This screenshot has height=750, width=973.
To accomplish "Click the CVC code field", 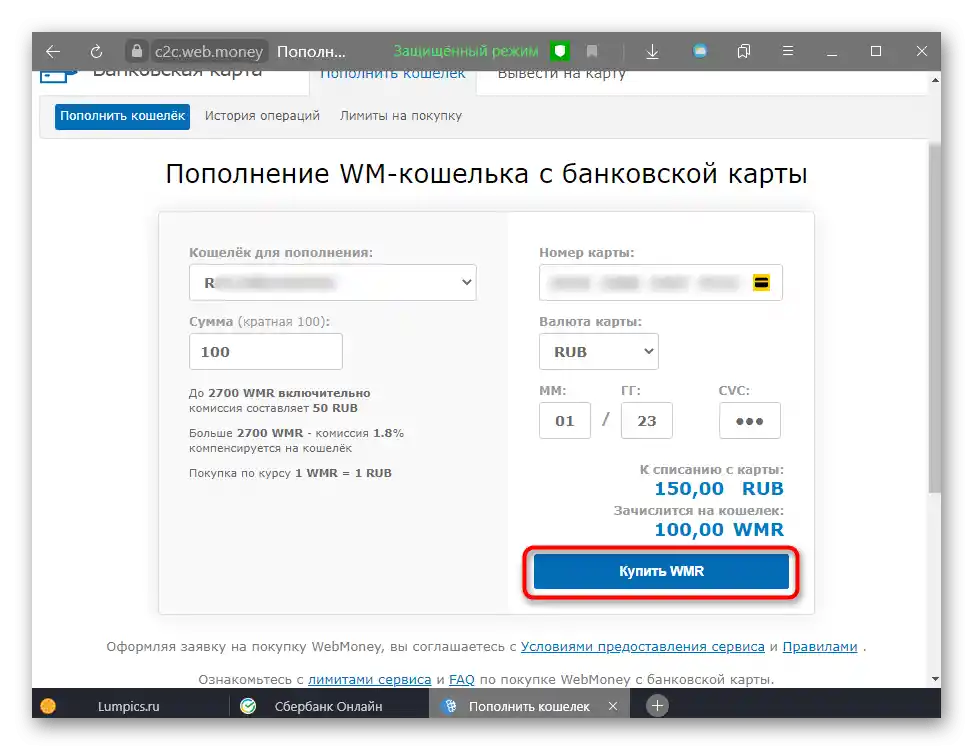I will 750,421.
